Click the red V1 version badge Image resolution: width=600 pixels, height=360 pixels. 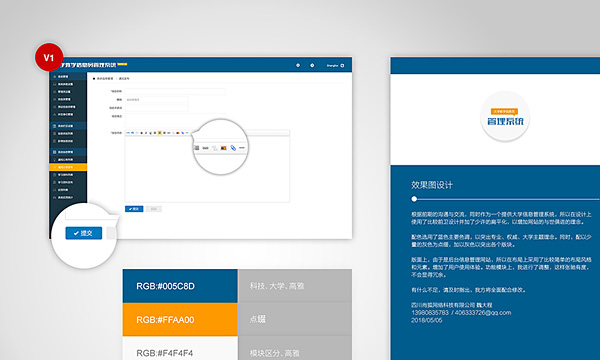[49, 57]
